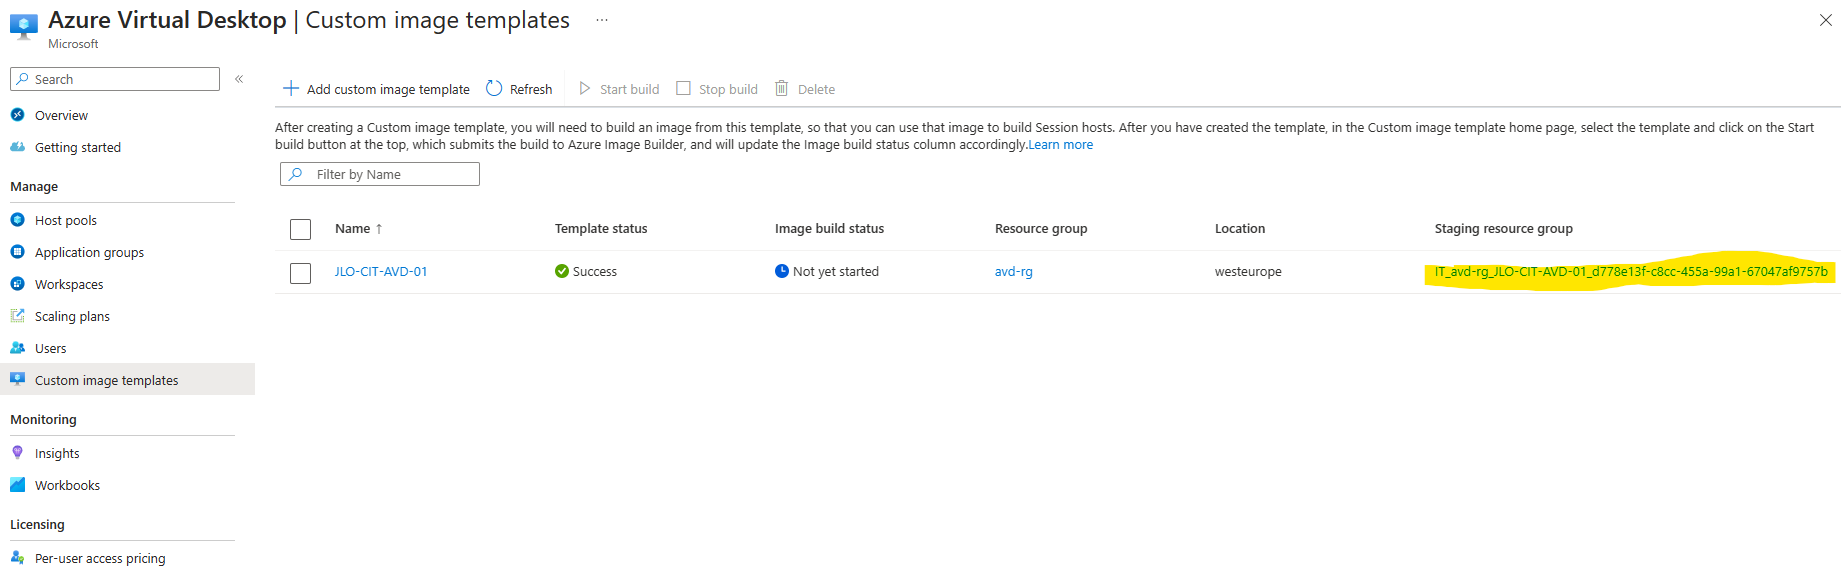Click the Staging resource group column header
This screenshot has height=588, width=1841.
tap(1503, 228)
